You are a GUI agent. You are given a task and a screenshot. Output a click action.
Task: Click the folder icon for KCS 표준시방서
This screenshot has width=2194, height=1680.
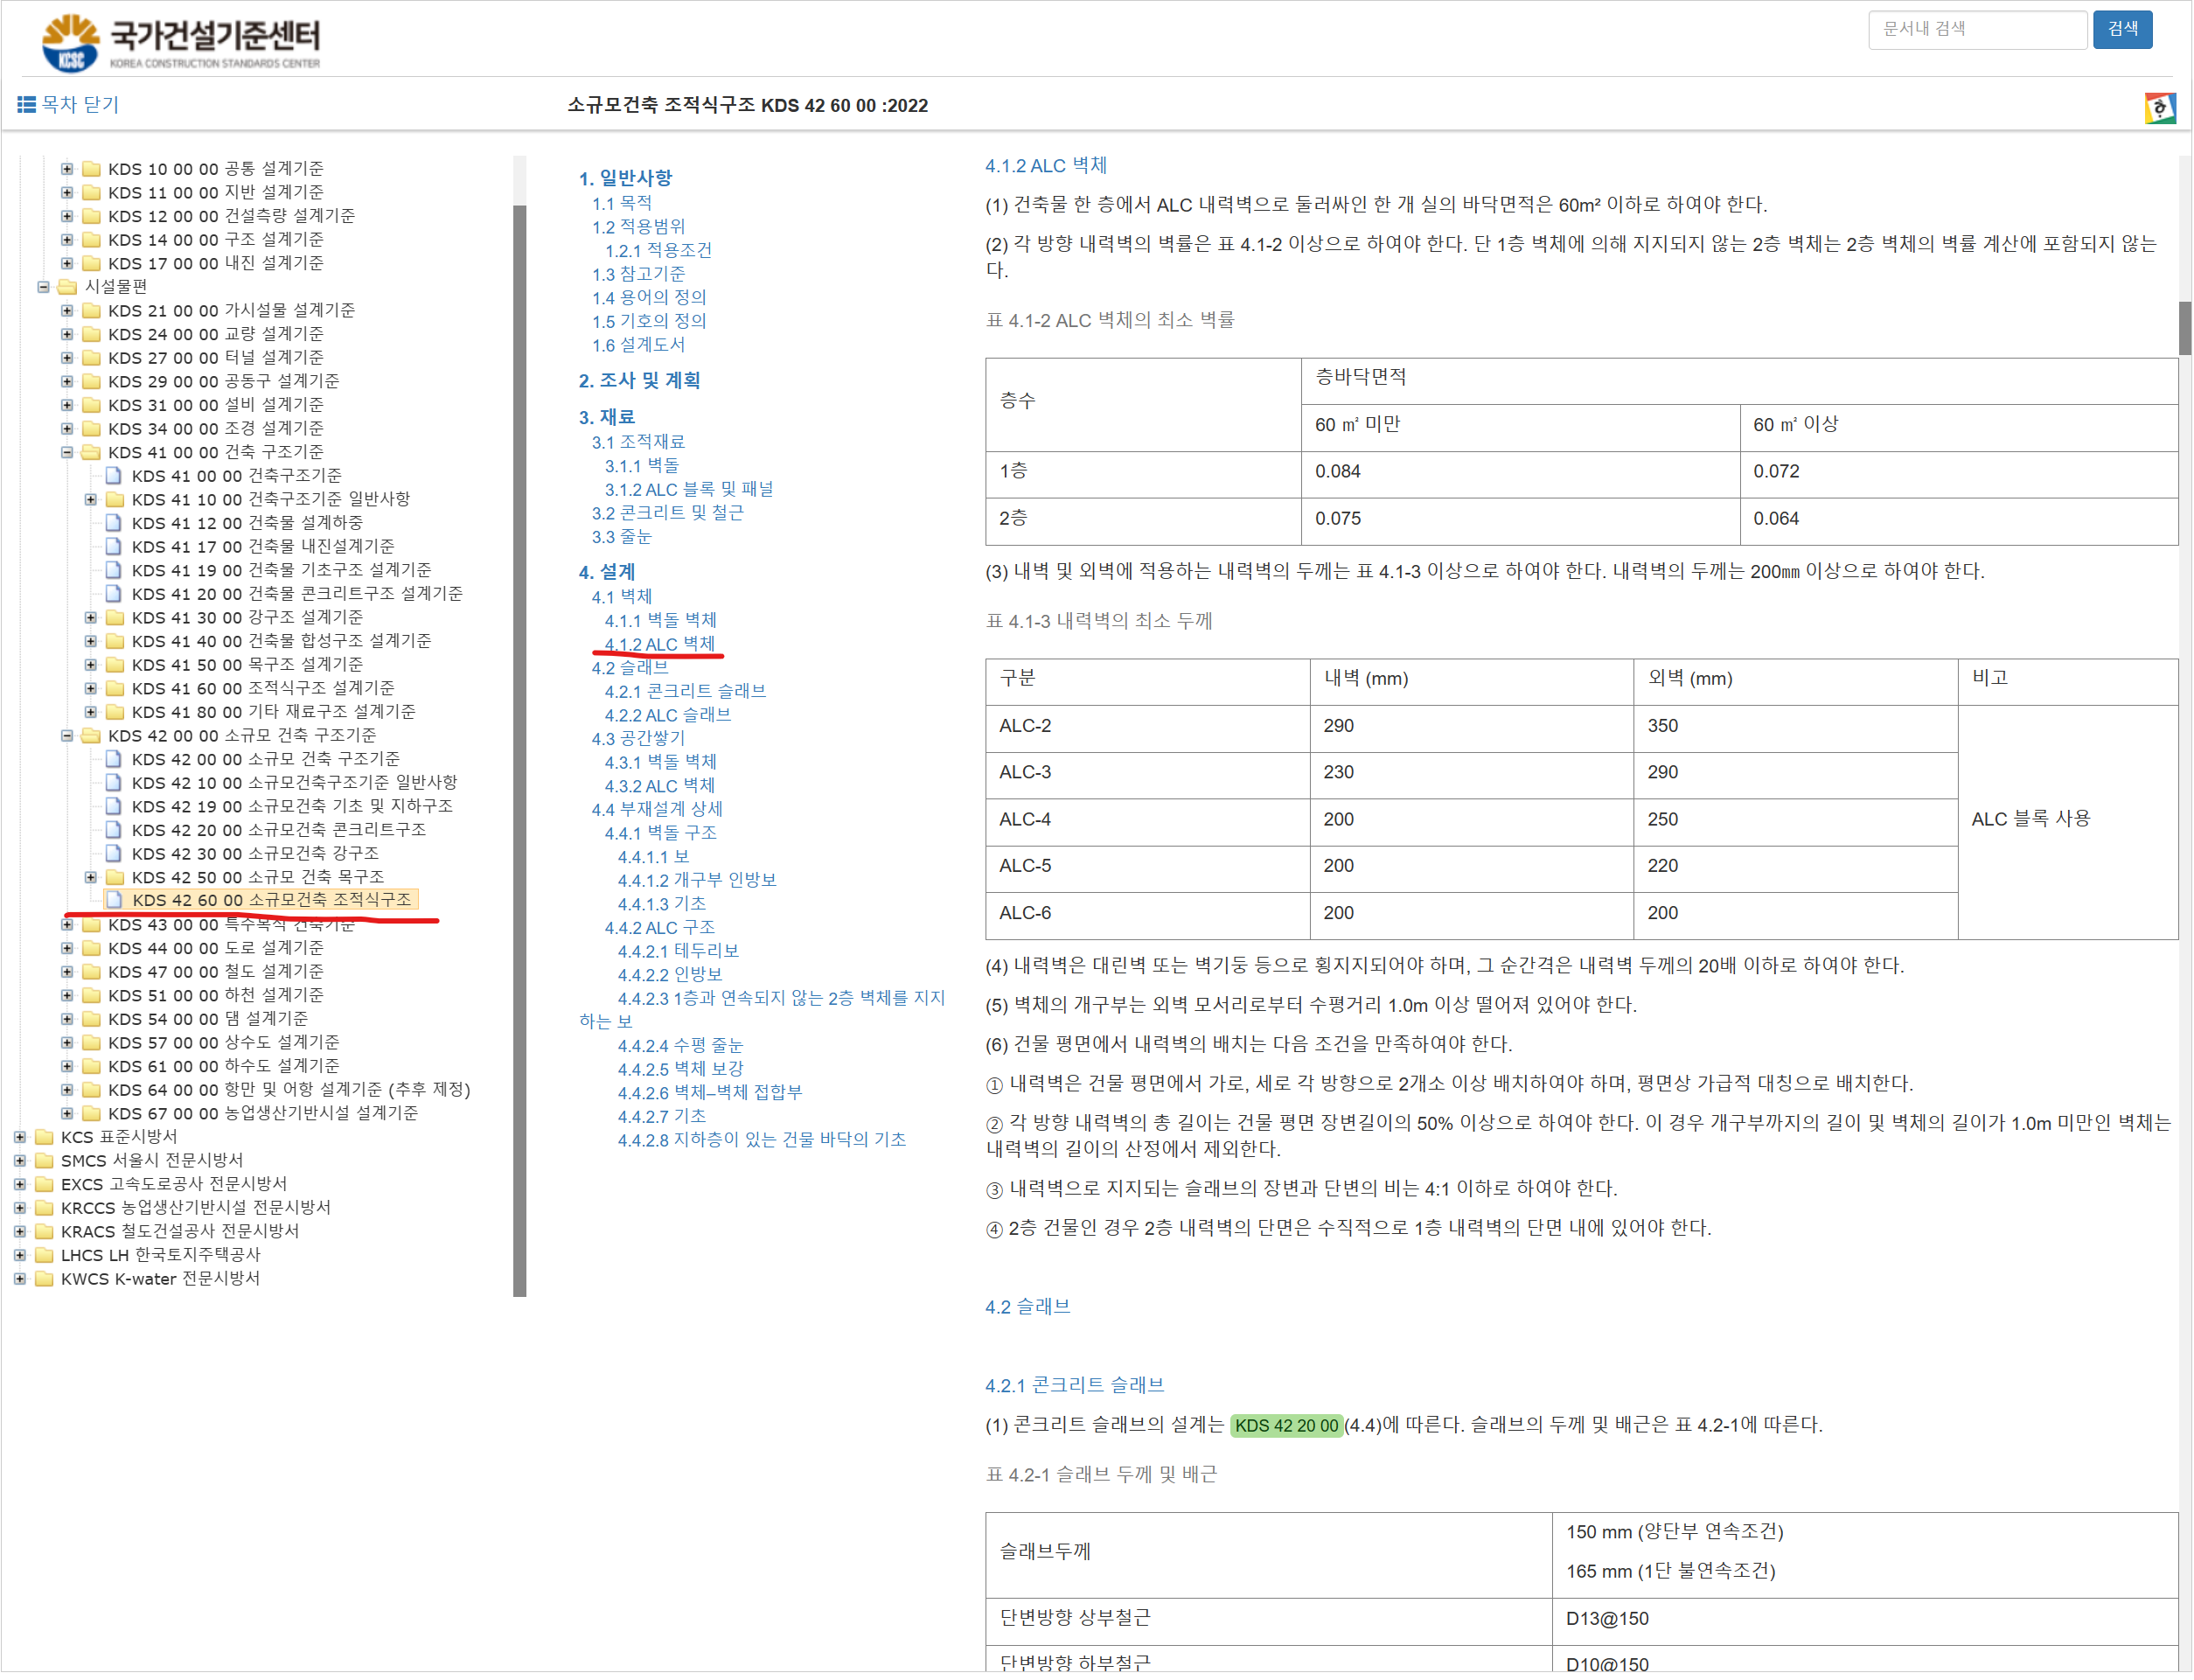[44, 1136]
